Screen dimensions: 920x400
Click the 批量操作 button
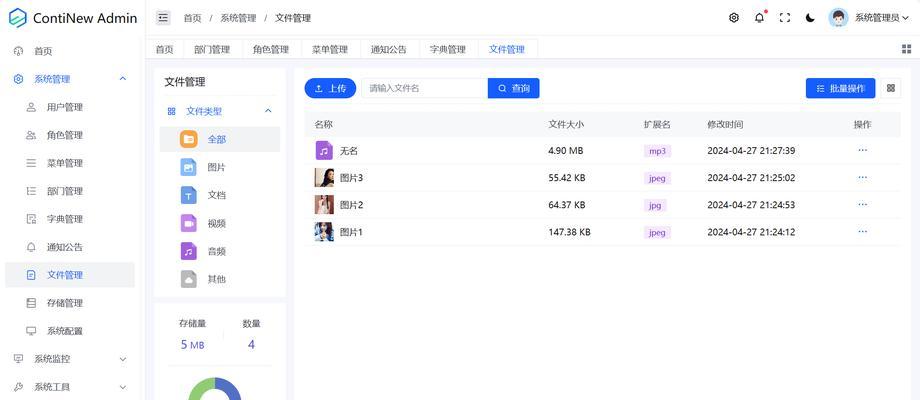[840, 88]
